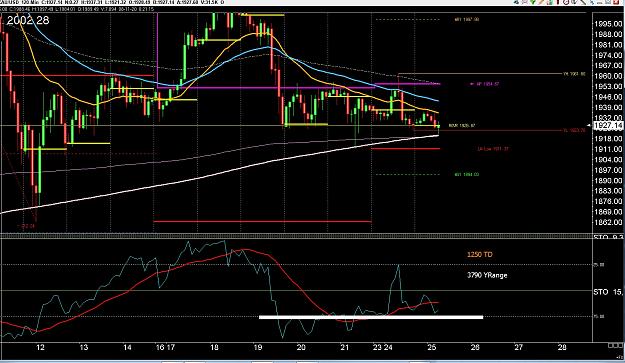Click the magenta level label near 1953
Viewport: 625px width, 363px height.
coord(485,84)
